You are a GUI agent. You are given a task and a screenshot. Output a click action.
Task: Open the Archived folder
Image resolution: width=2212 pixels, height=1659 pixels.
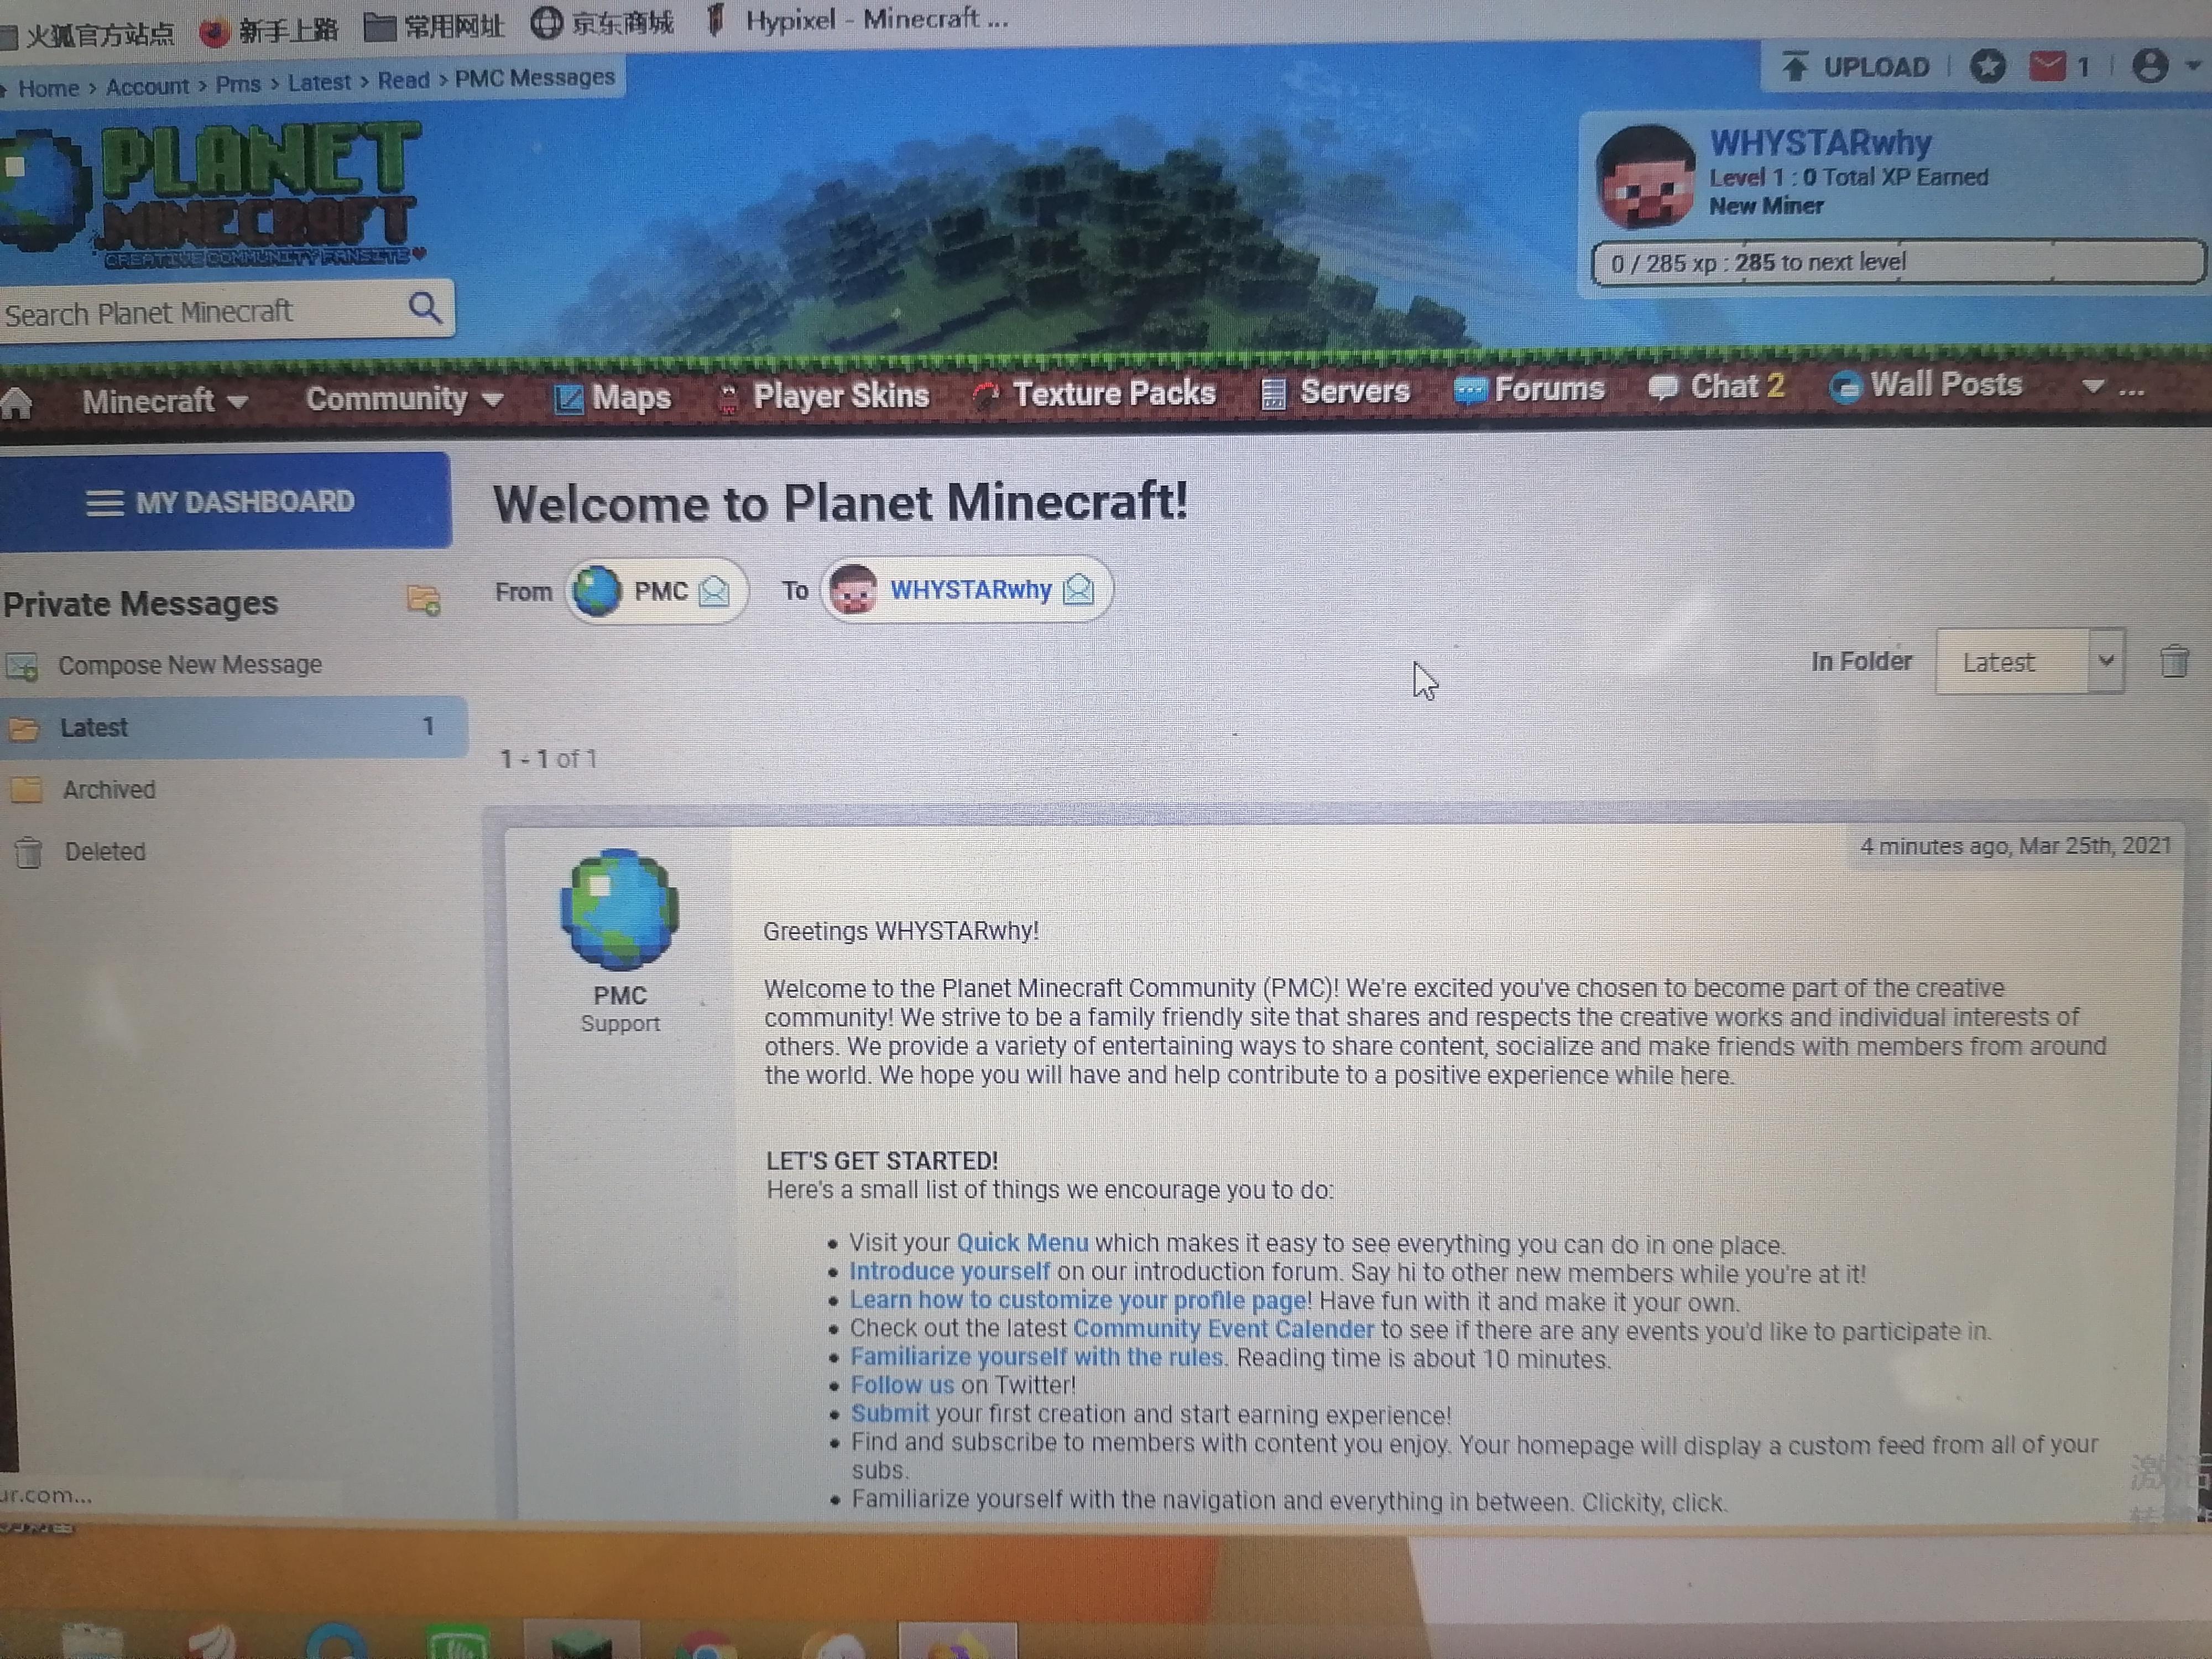[108, 790]
